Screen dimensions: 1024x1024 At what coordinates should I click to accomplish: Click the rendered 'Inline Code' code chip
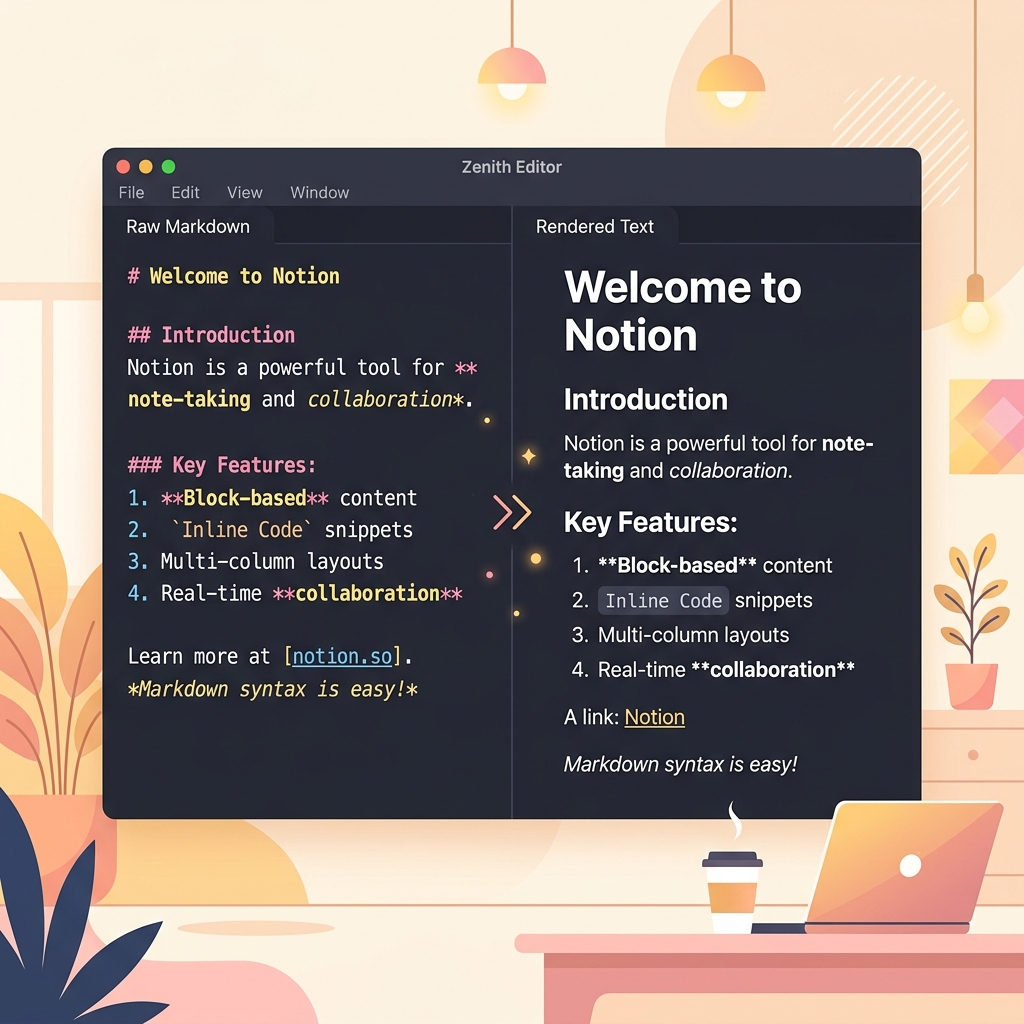click(x=664, y=600)
